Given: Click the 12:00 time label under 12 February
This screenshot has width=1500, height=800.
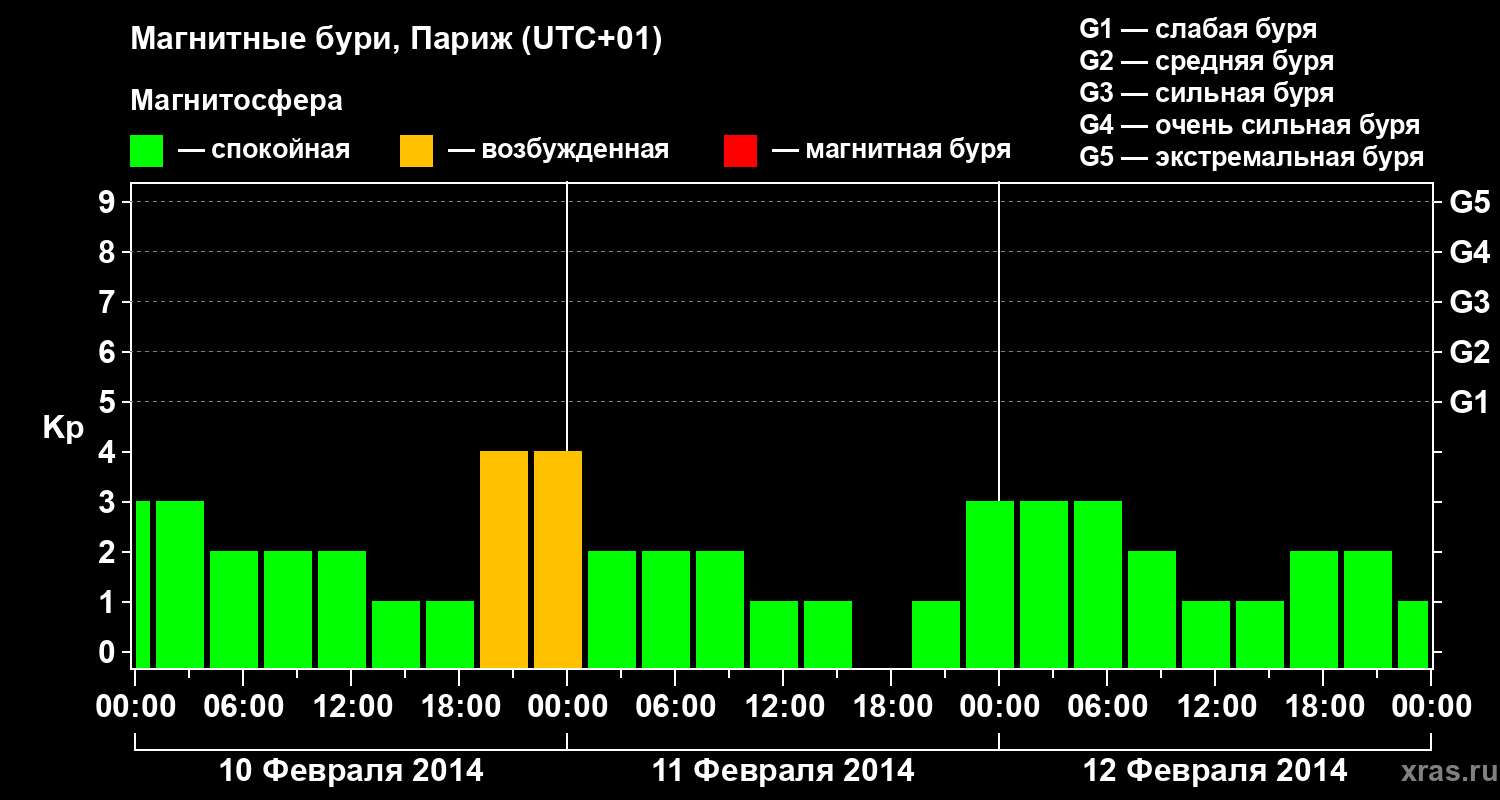Looking at the screenshot, I should pyautogui.click(x=1215, y=706).
